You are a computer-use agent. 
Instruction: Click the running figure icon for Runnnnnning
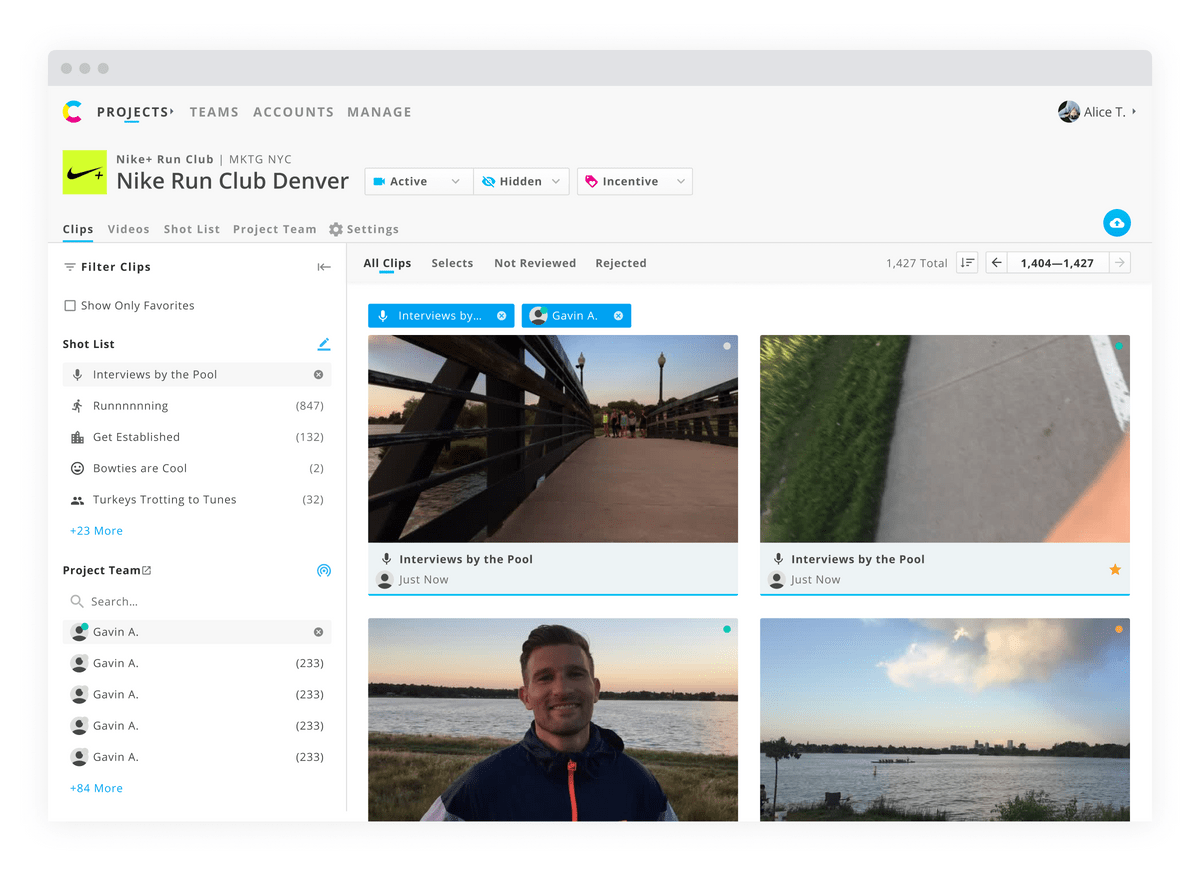click(77, 406)
